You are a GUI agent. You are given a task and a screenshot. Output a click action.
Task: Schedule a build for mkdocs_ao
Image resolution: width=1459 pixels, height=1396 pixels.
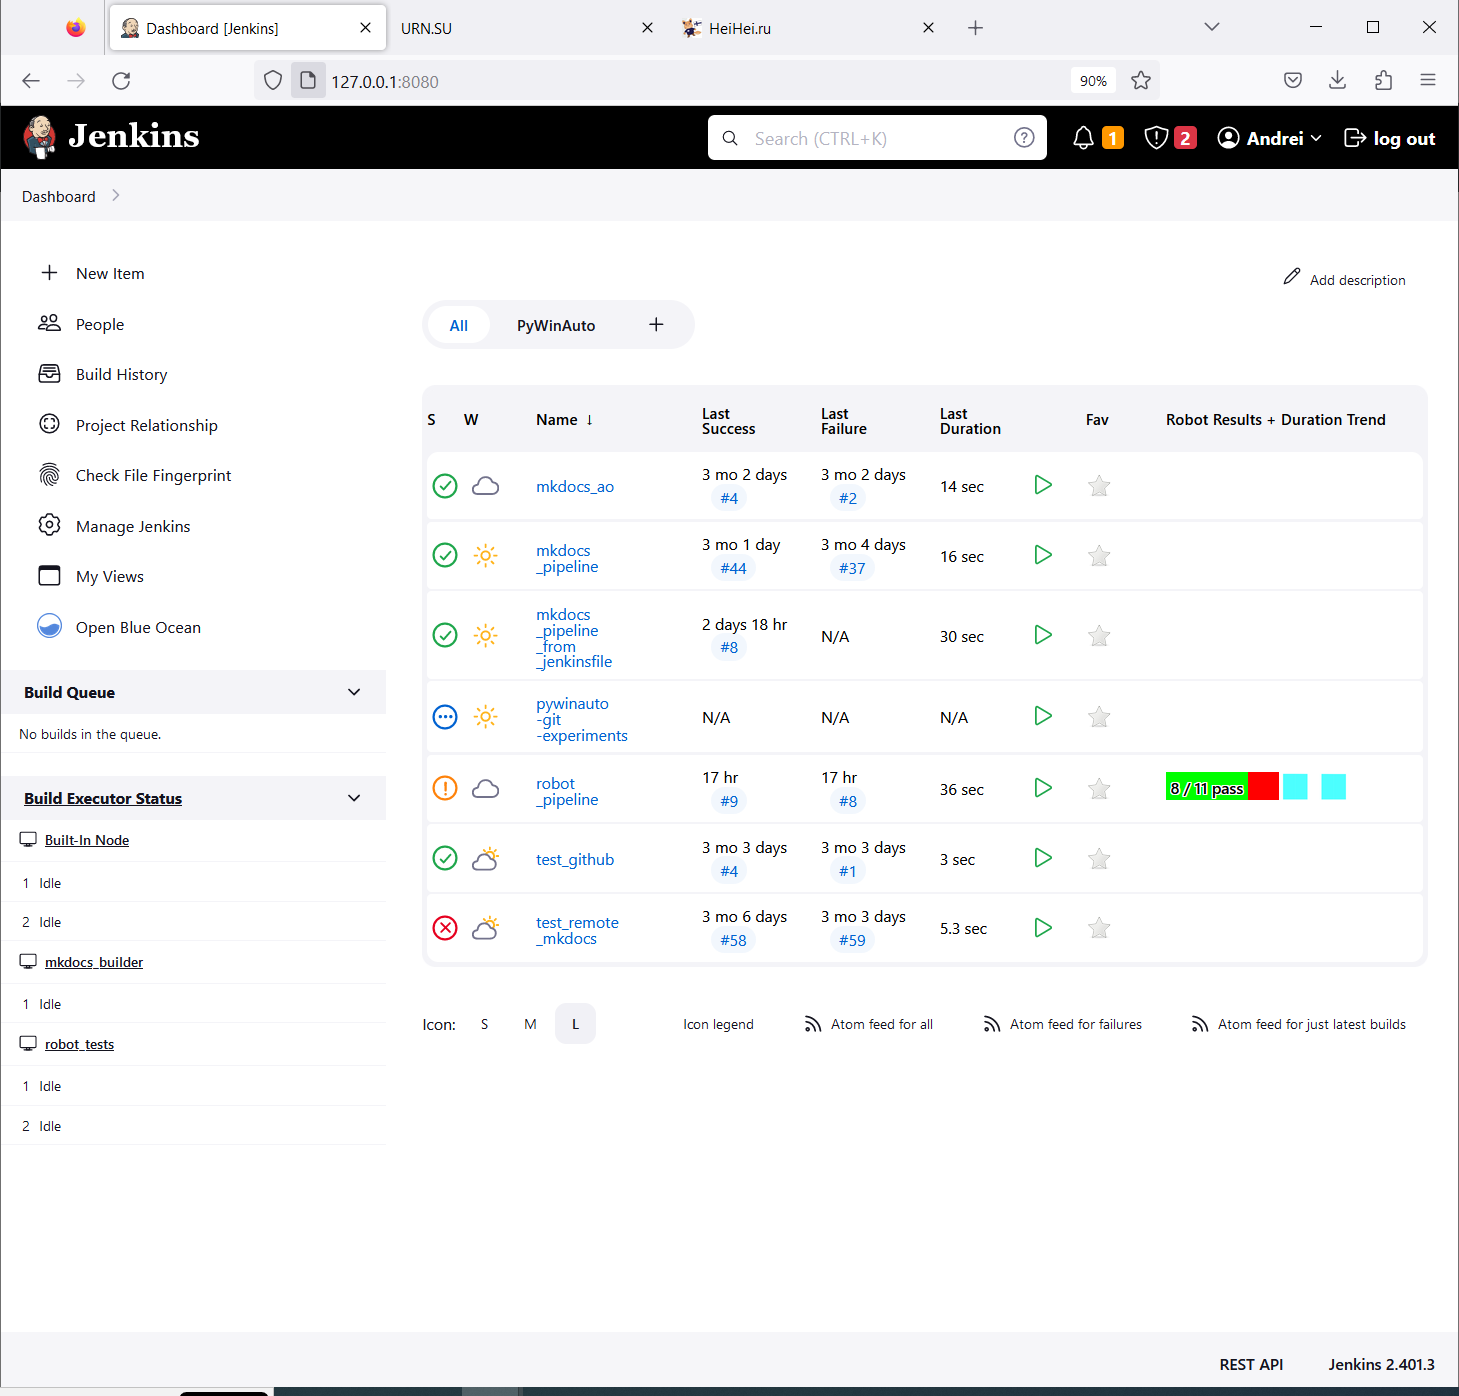[x=1043, y=485]
